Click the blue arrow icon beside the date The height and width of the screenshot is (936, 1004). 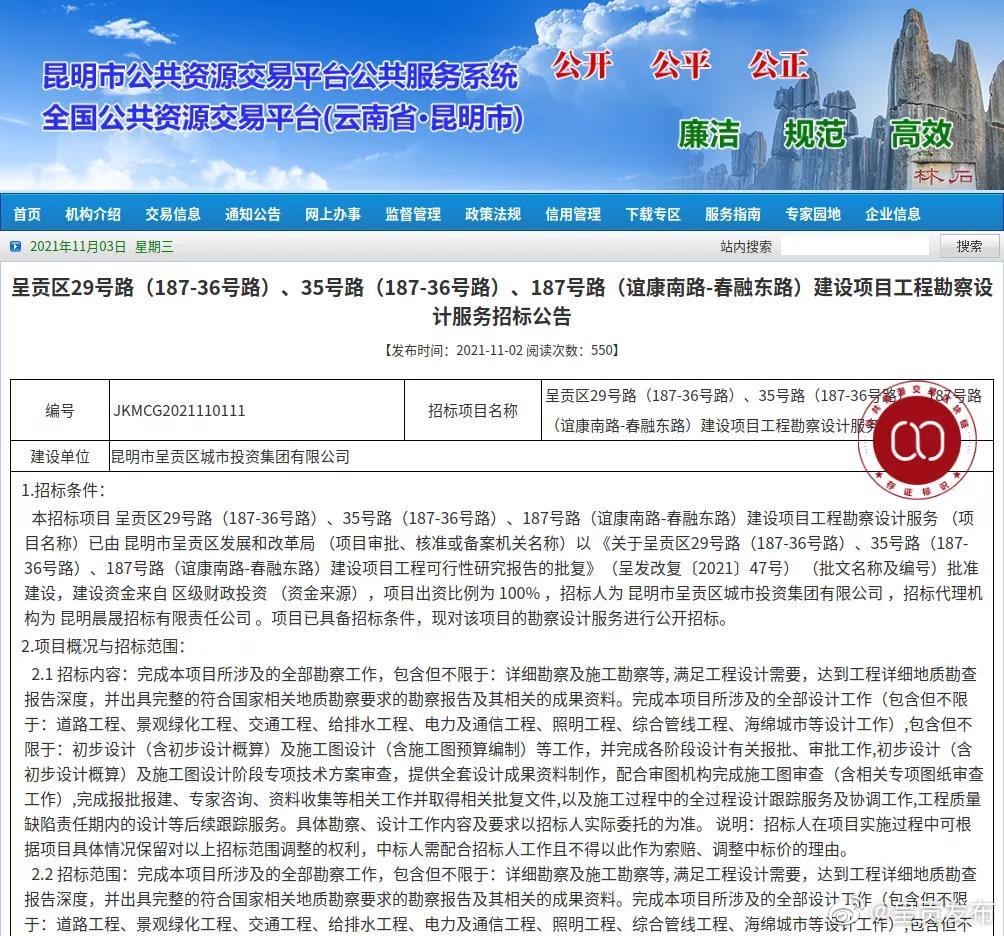(x=15, y=246)
